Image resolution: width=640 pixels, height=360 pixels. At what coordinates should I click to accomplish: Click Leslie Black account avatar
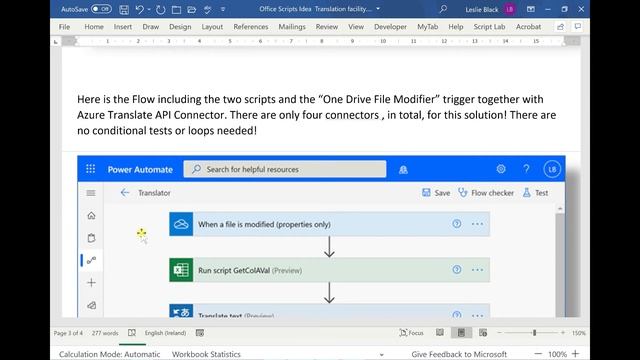(509, 9)
